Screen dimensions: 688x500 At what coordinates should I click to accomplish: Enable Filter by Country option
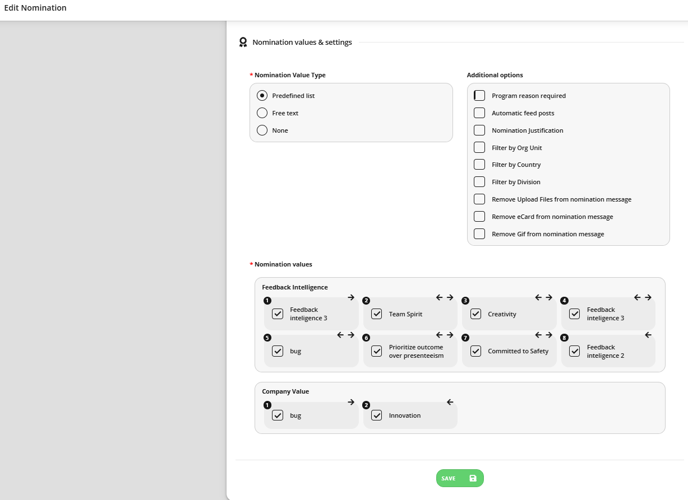(480, 164)
